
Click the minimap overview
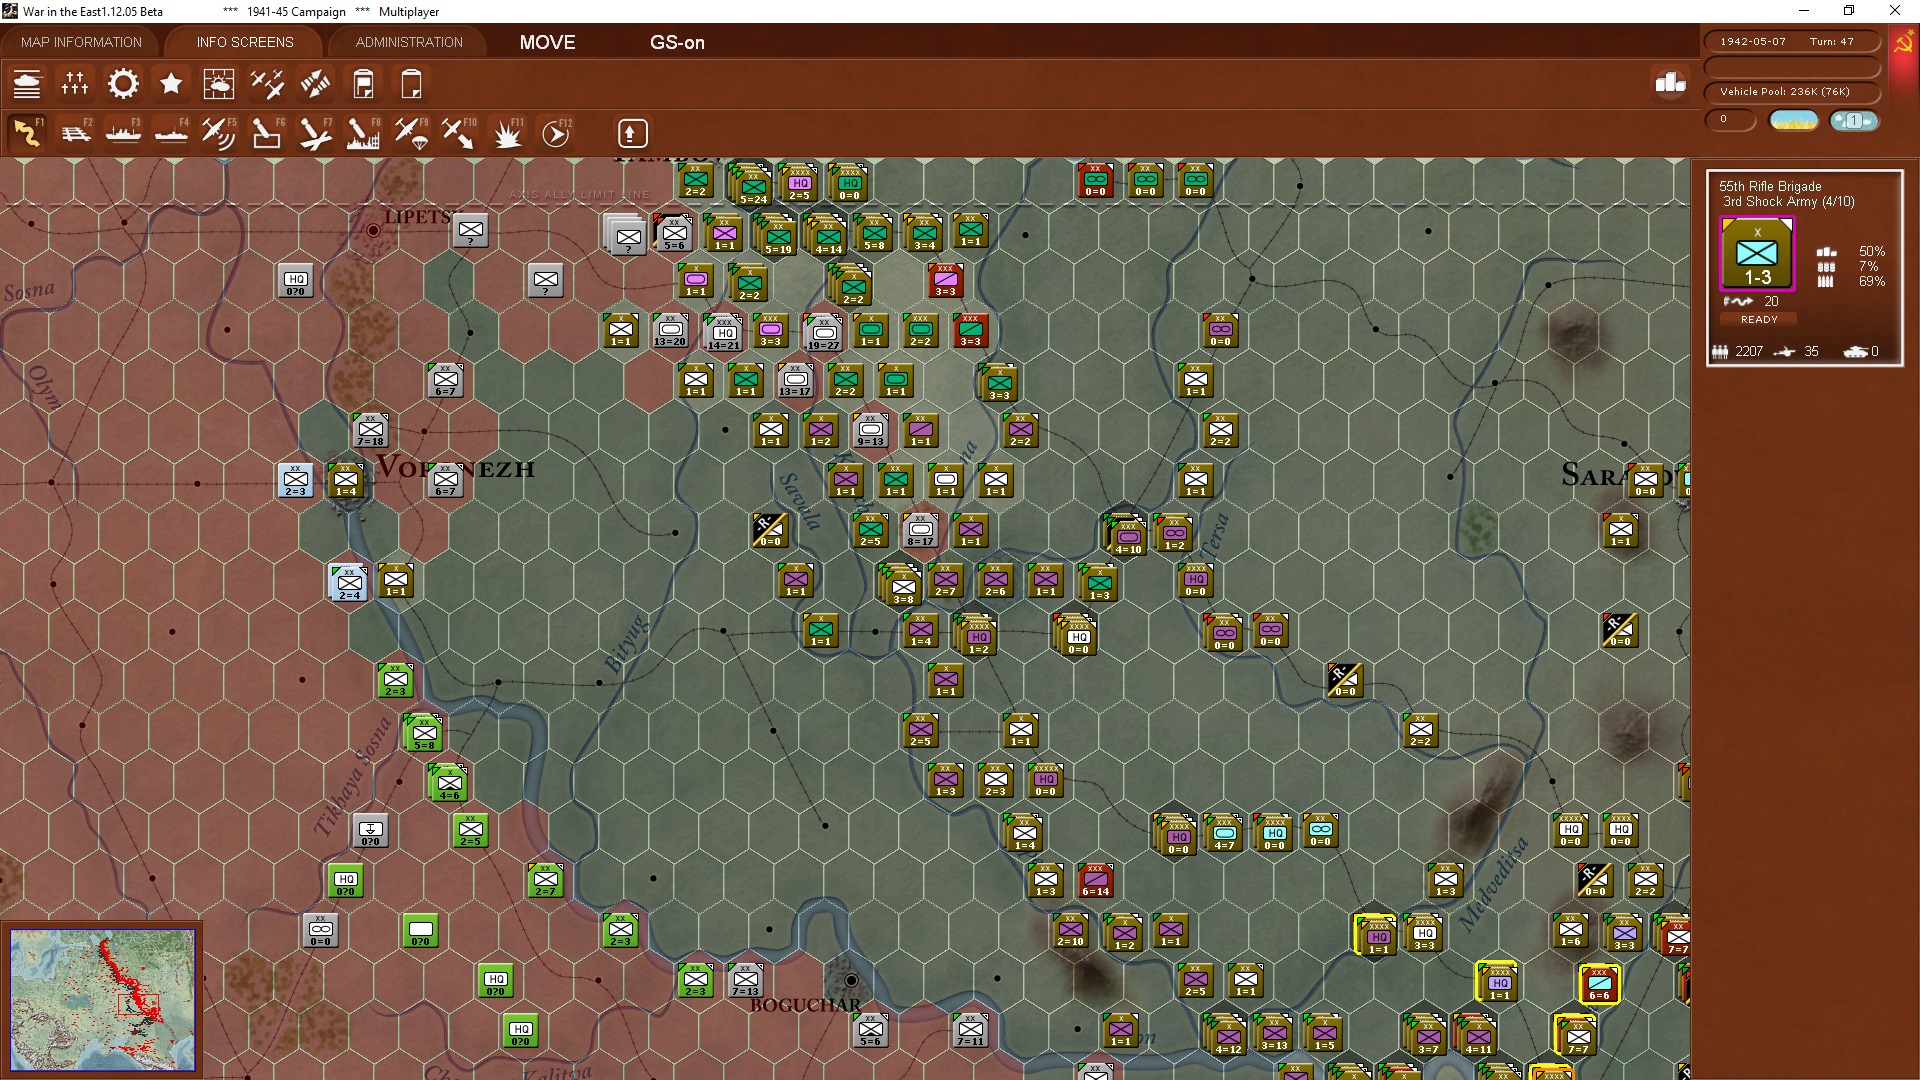pyautogui.click(x=102, y=999)
